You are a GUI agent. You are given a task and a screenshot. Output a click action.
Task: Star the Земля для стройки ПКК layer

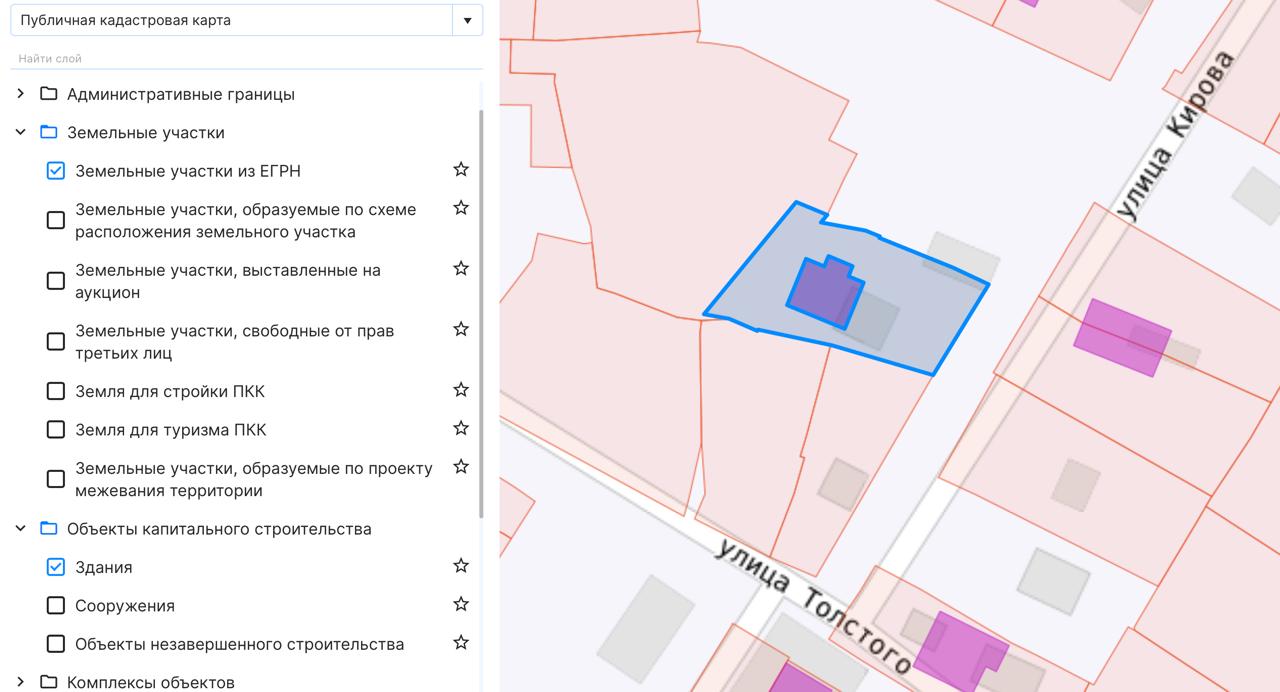click(x=461, y=390)
